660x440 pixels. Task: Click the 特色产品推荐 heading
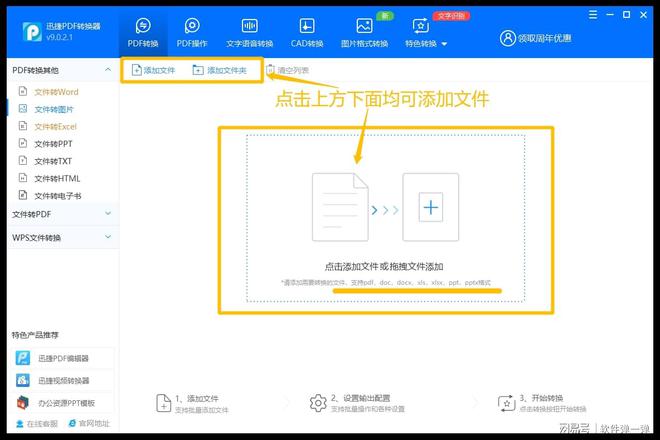[x=35, y=335]
